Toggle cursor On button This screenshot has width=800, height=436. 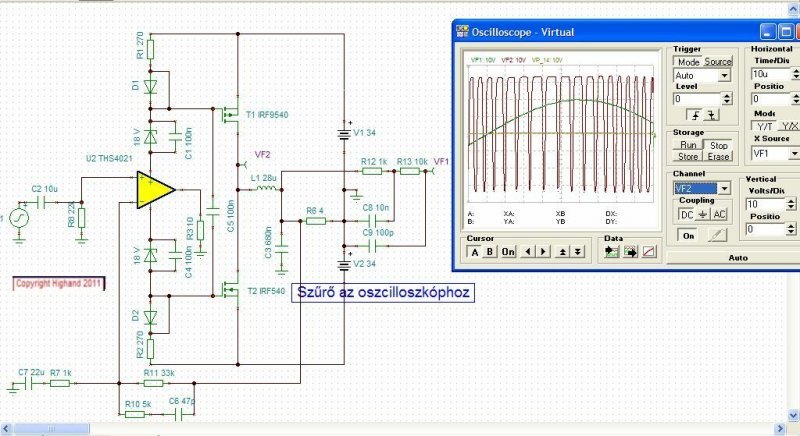pyautogui.click(x=508, y=251)
